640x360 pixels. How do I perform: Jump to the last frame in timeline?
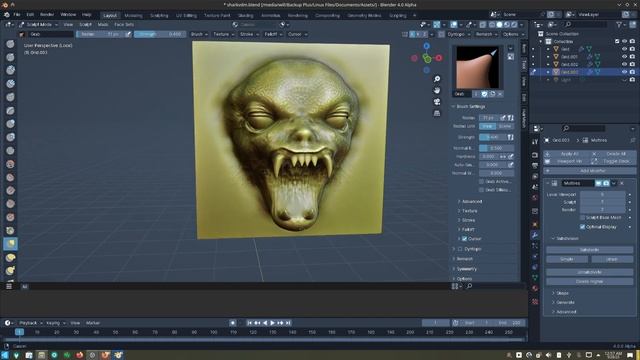[288, 323]
